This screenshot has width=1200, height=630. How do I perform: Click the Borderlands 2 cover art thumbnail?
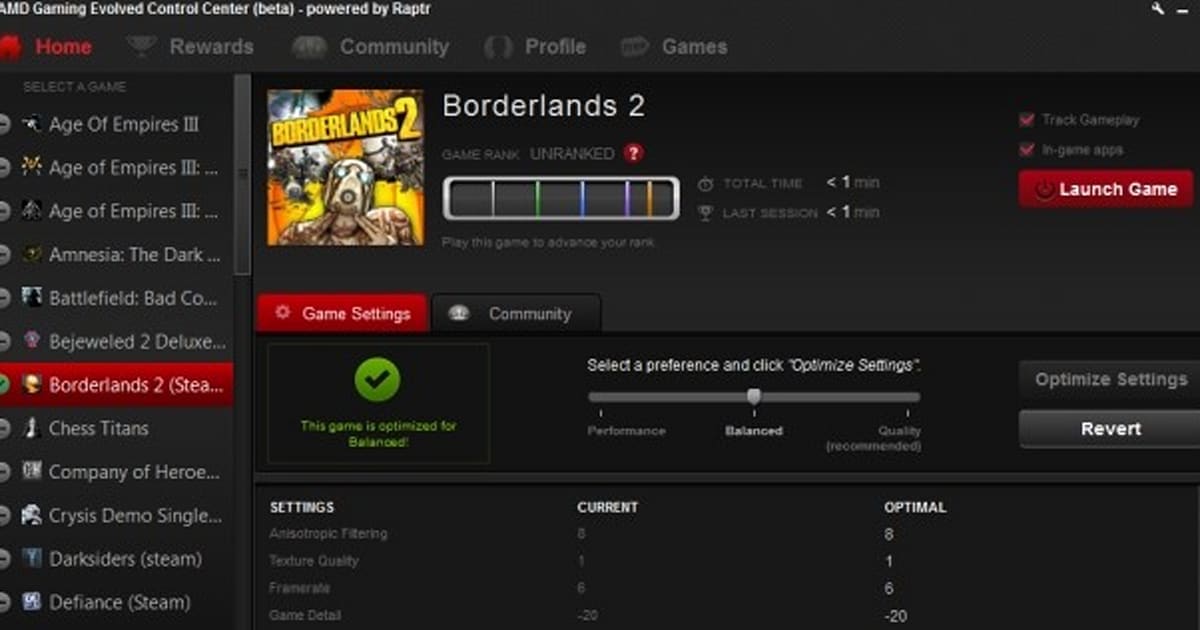point(345,167)
